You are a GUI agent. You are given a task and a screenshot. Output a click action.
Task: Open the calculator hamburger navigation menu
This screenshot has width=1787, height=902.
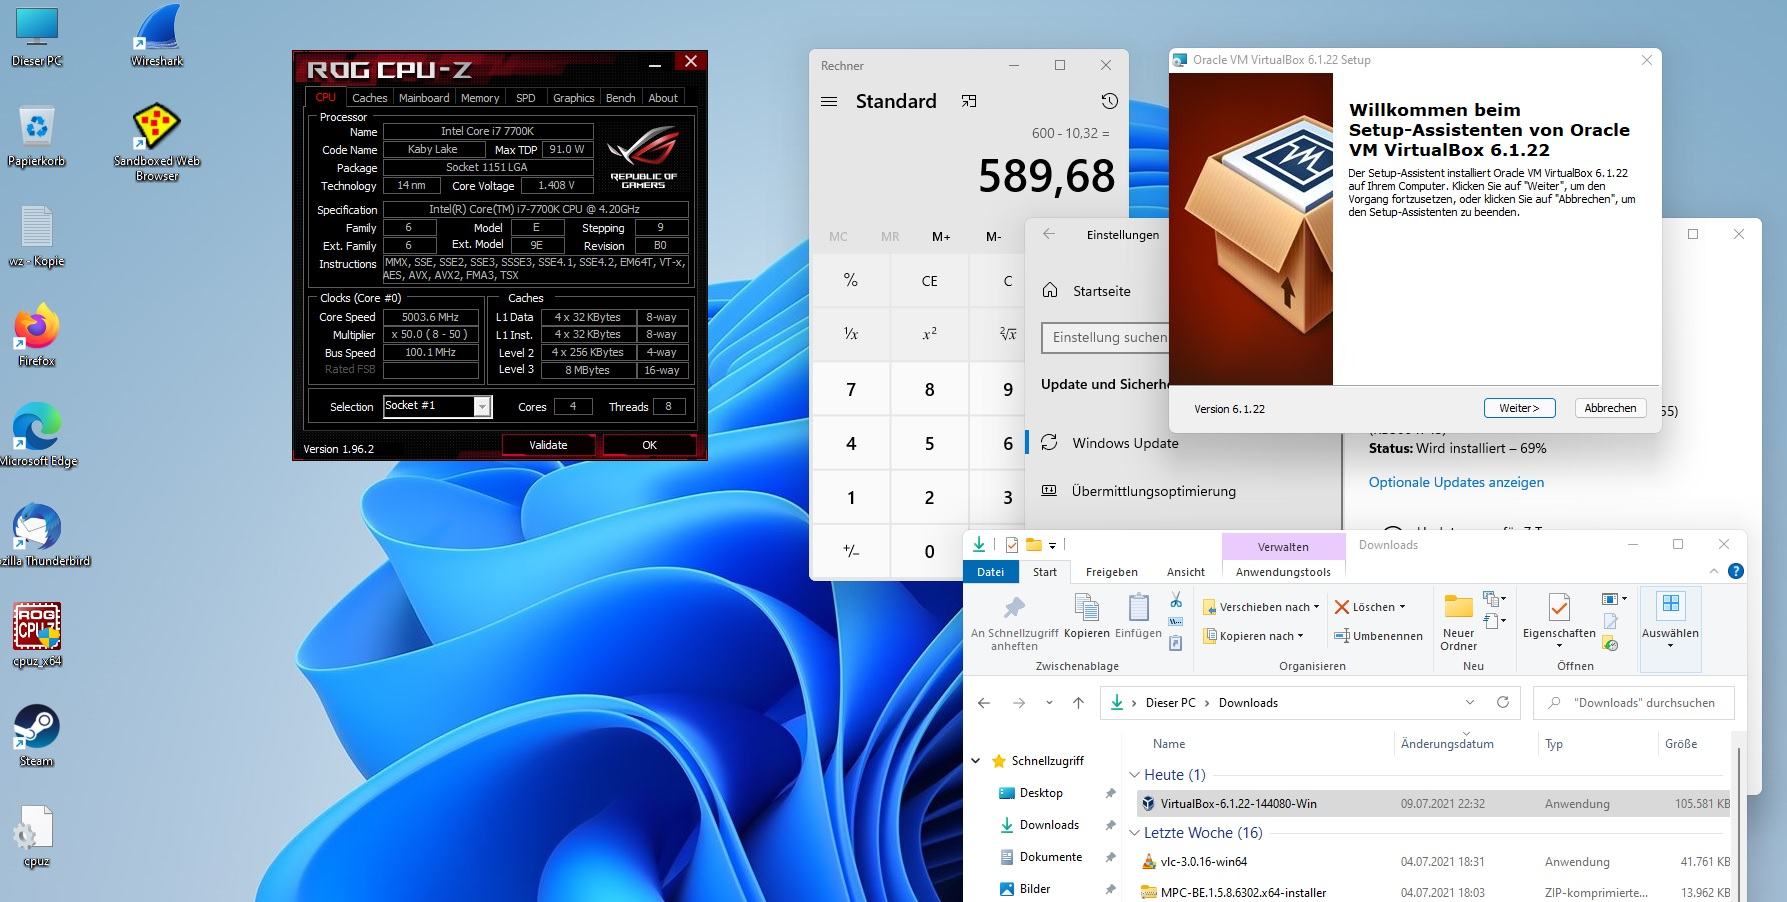click(829, 101)
